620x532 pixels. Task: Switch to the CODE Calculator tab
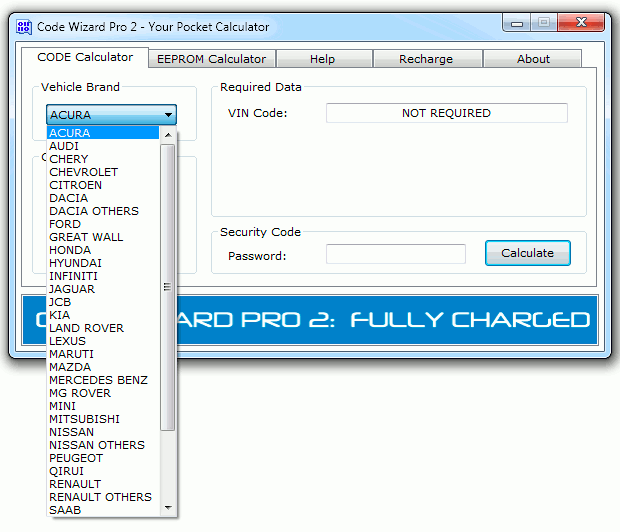pos(85,57)
